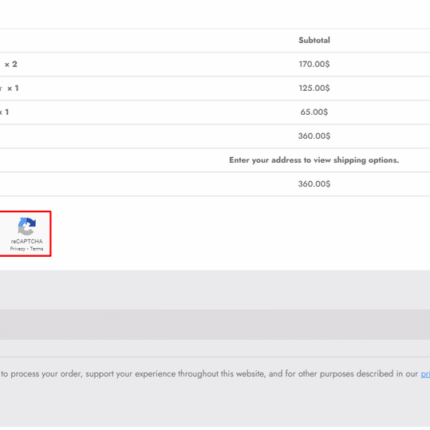This screenshot has height=430, width=430.
Task: Click the light gray payment section area
Action: (x=215, y=290)
